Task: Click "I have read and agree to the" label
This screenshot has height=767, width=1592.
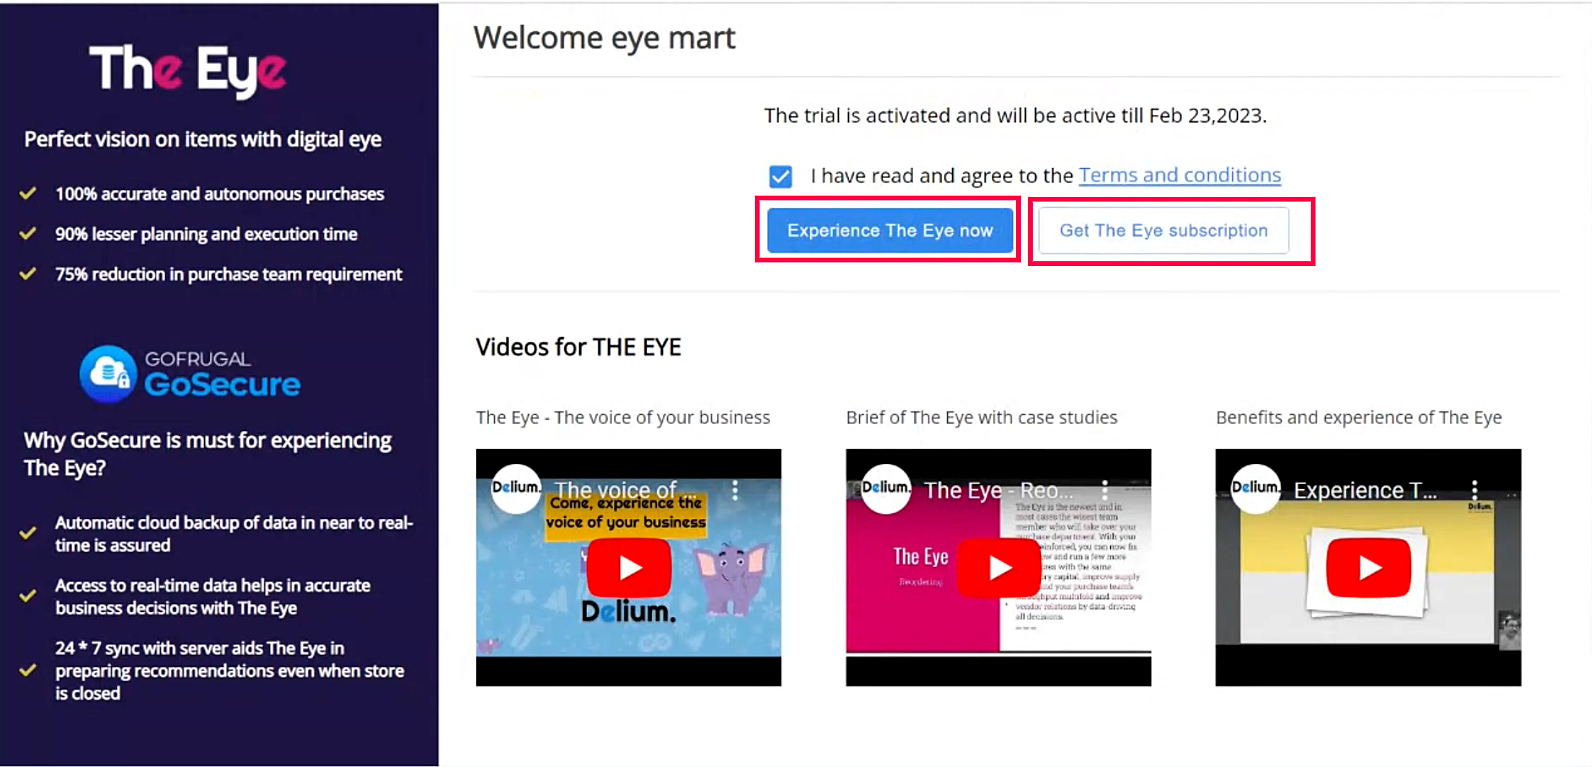Action: (x=942, y=176)
